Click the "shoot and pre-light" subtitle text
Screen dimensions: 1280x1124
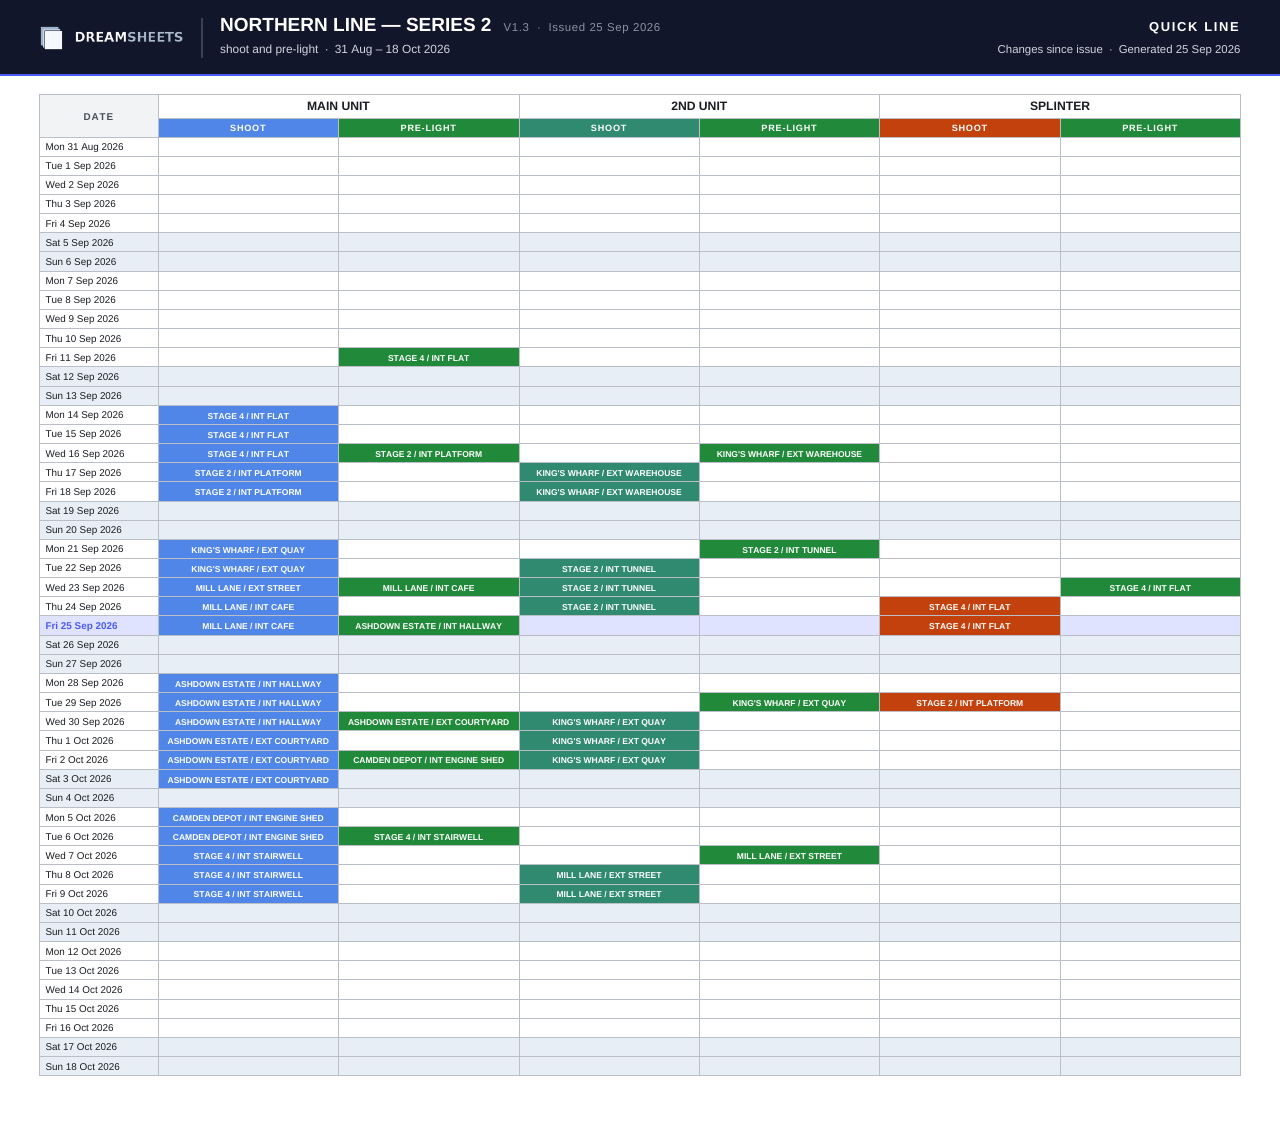tap(269, 49)
